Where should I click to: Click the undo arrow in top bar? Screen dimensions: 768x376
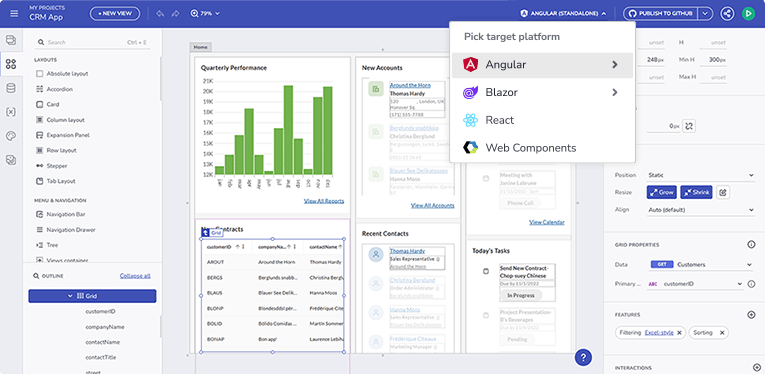click(160, 13)
